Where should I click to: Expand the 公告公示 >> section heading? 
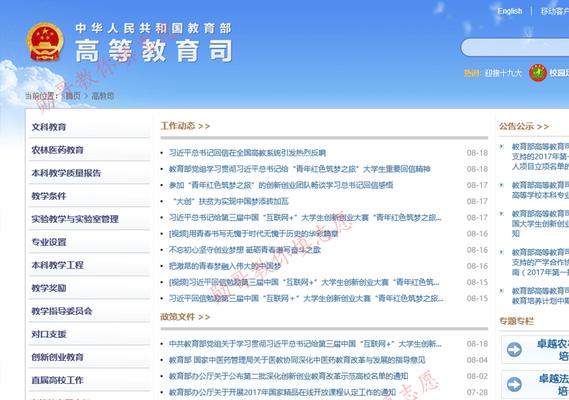pos(524,126)
